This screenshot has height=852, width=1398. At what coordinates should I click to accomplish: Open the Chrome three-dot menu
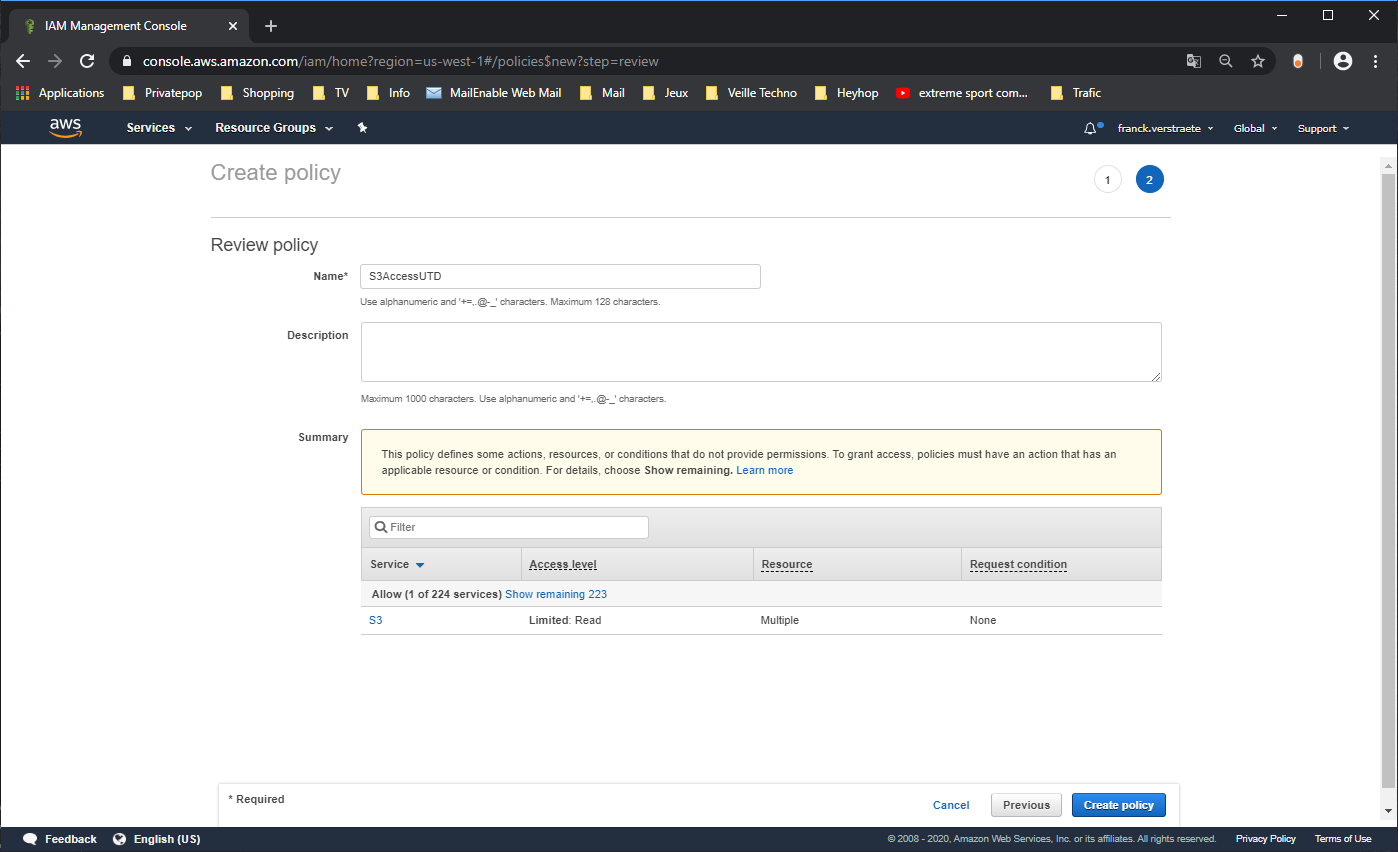point(1375,61)
